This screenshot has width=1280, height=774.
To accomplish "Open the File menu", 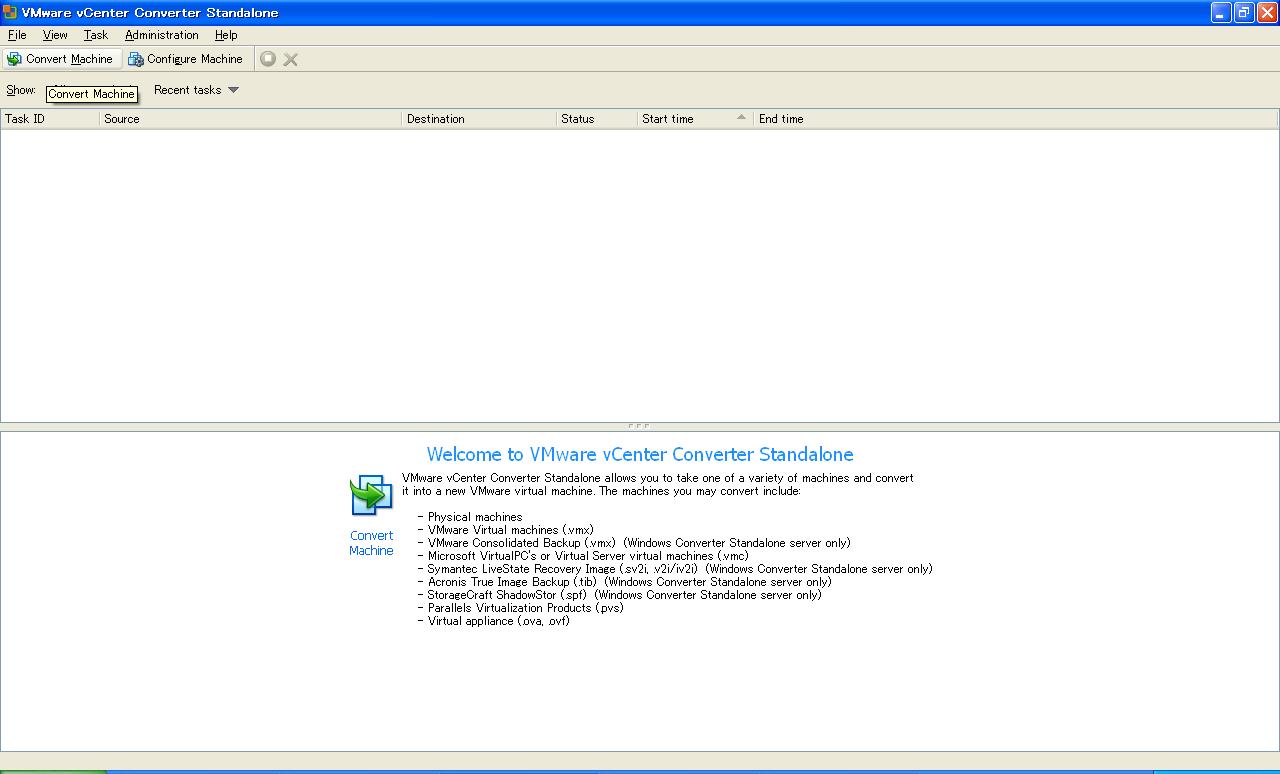I will point(17,35).
